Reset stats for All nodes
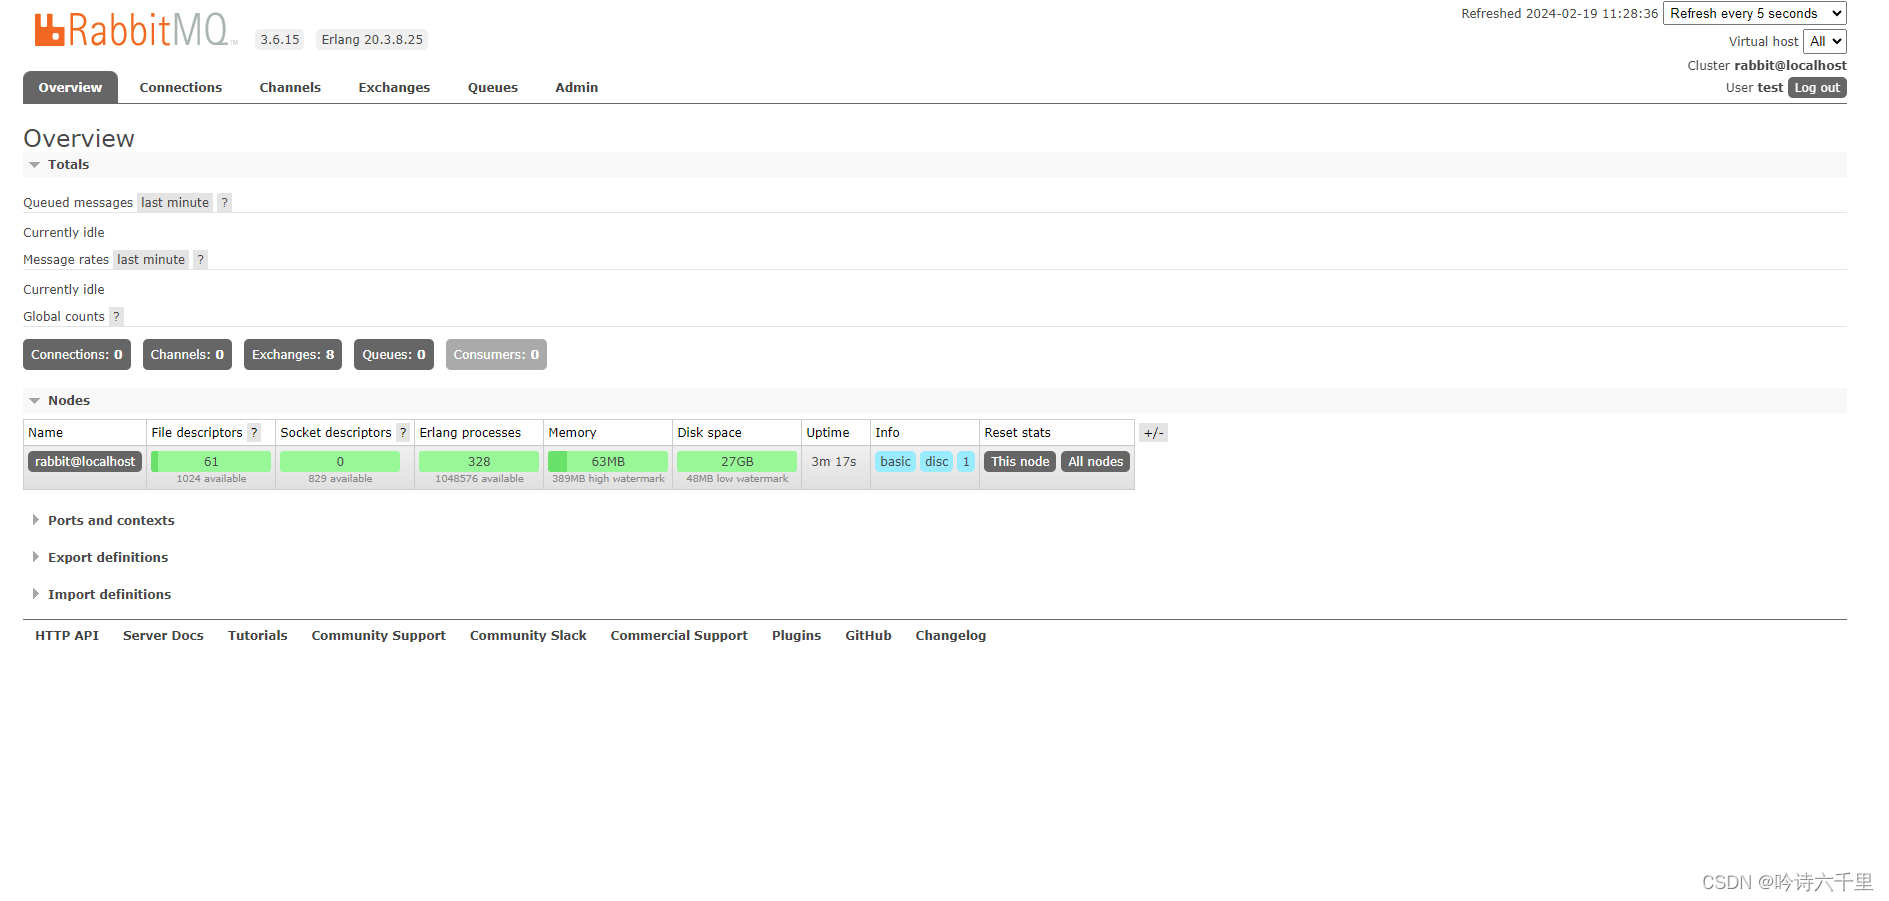The height and width of the screenshot is (901, 1889). 1095,461
